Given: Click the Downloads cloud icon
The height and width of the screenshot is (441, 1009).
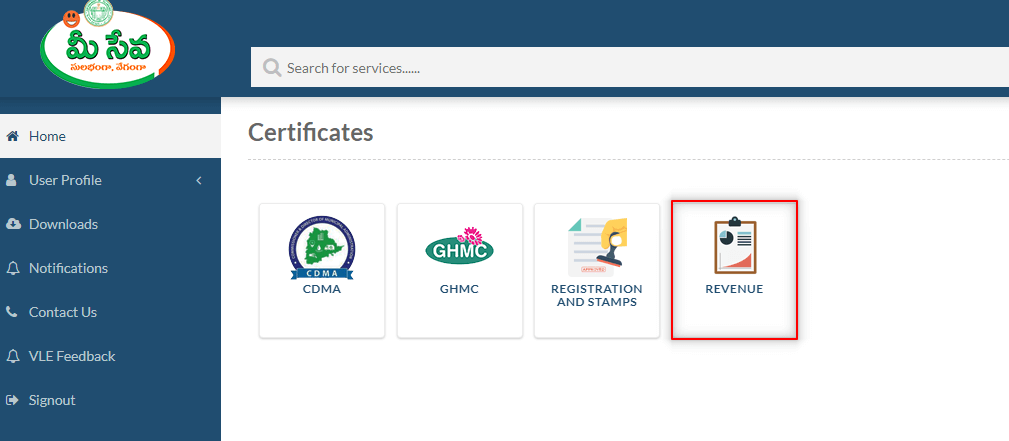Looking at the screenshot, I should click(x=13, y=224).
